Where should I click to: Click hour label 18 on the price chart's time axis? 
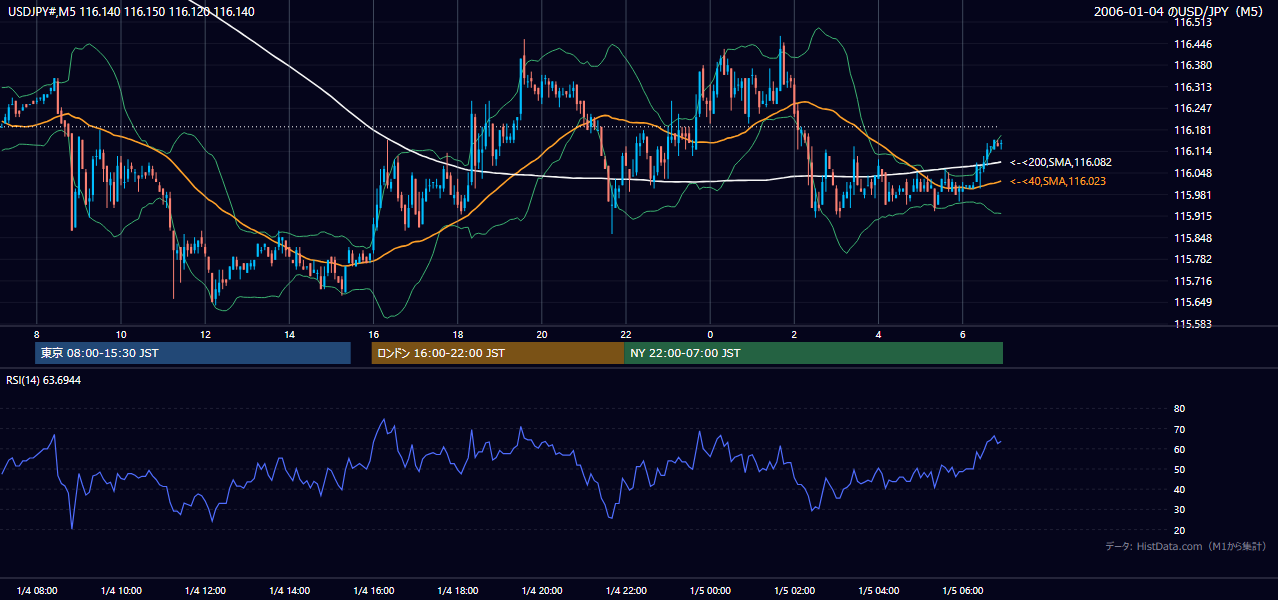click(457, 334)
